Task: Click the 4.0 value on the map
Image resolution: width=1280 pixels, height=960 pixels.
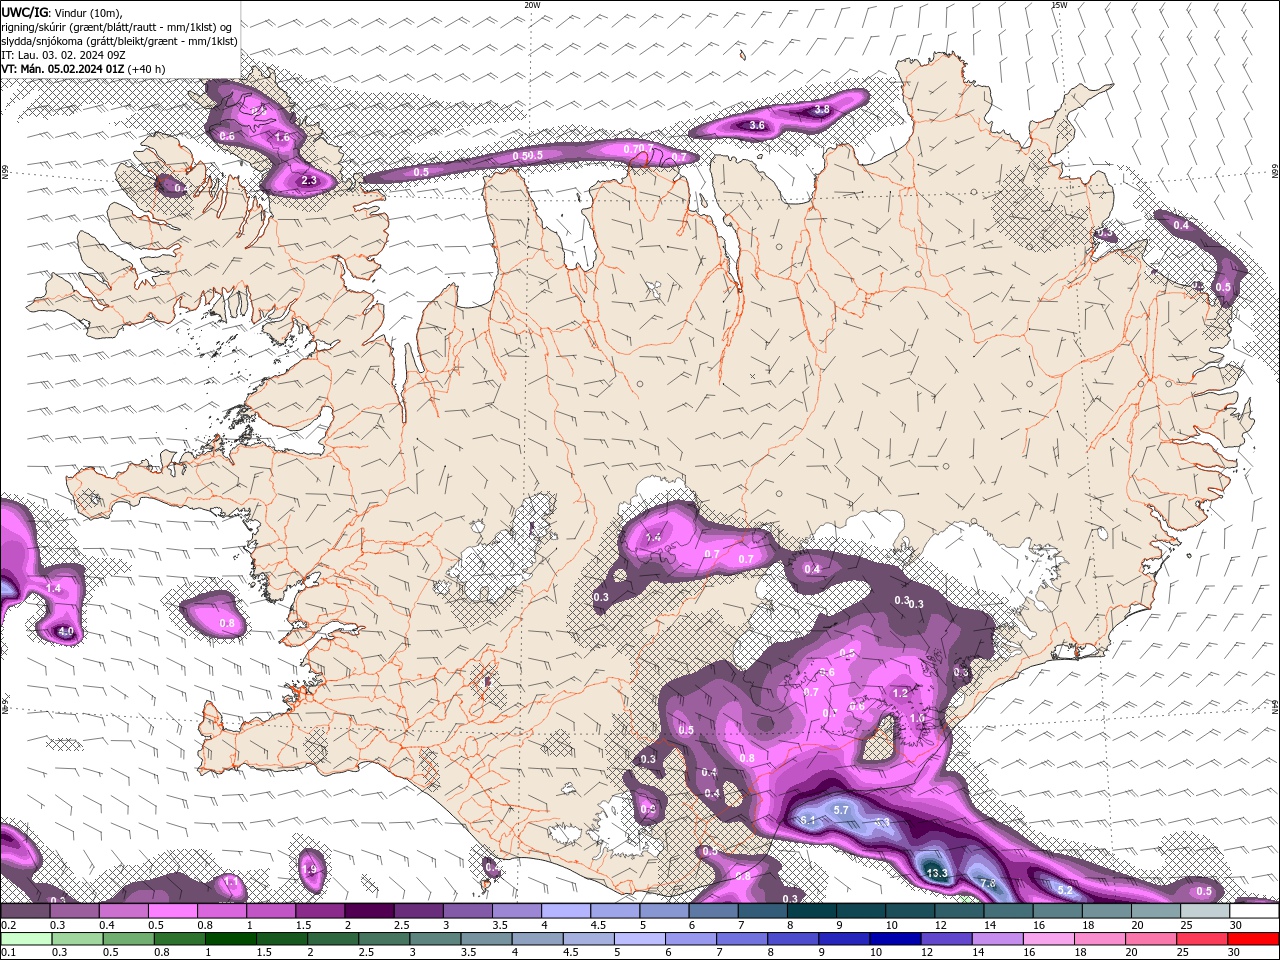Action: click(66, 632)
